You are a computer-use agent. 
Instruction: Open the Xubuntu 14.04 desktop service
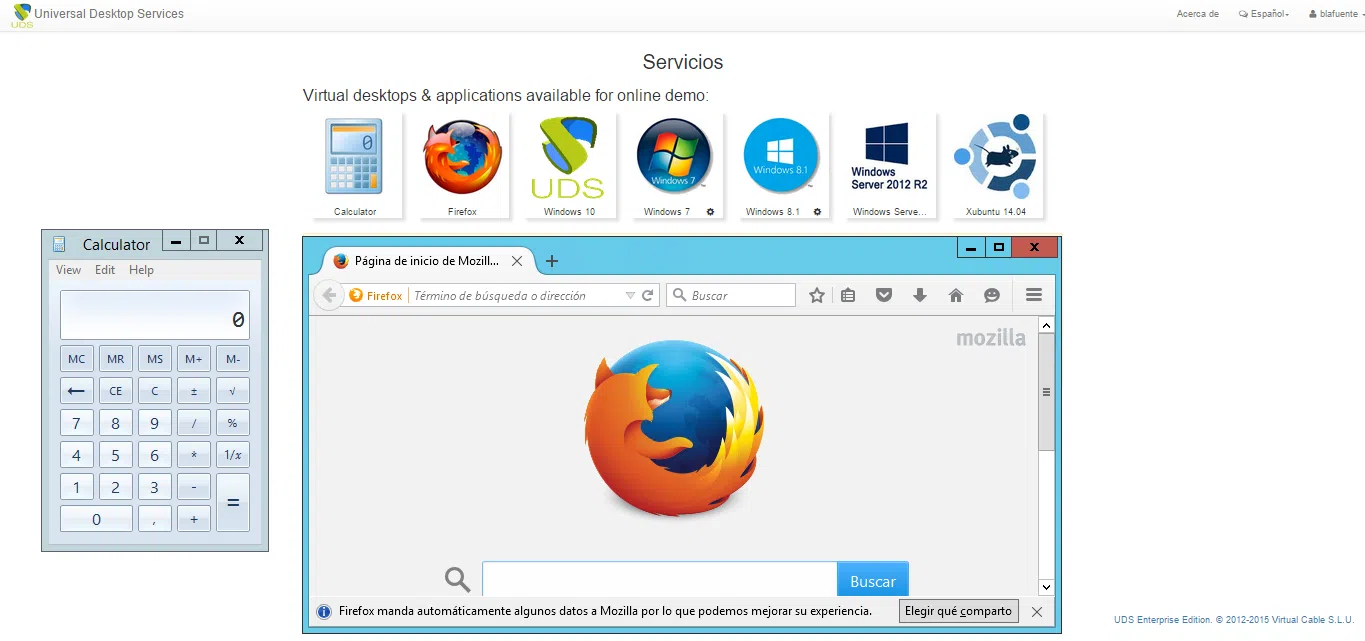(995, 157)
